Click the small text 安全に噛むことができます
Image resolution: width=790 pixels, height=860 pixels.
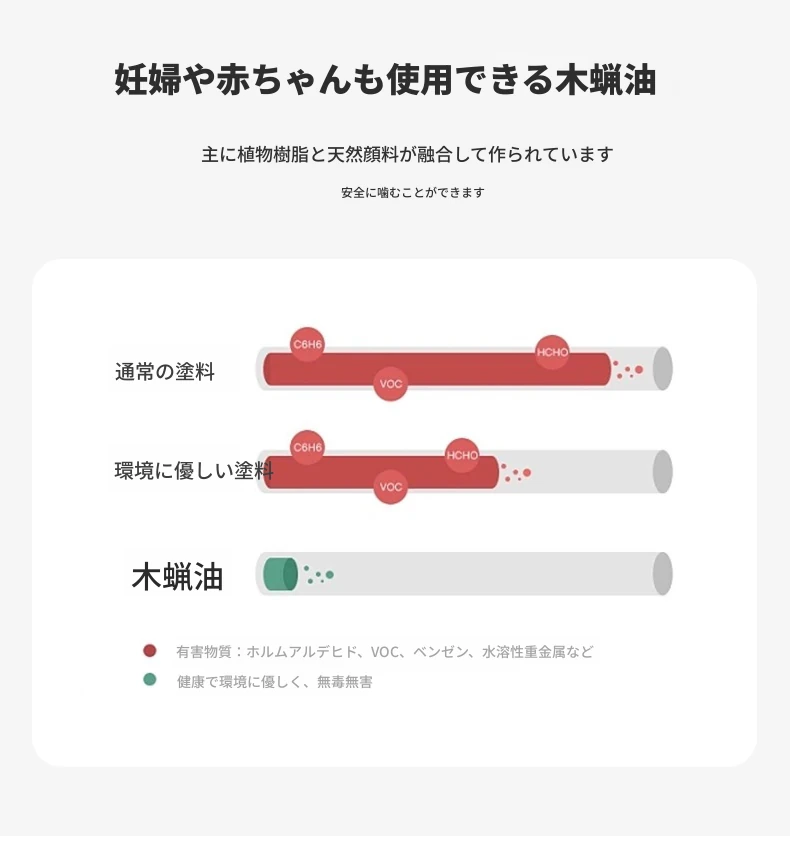tap(412, 192)
